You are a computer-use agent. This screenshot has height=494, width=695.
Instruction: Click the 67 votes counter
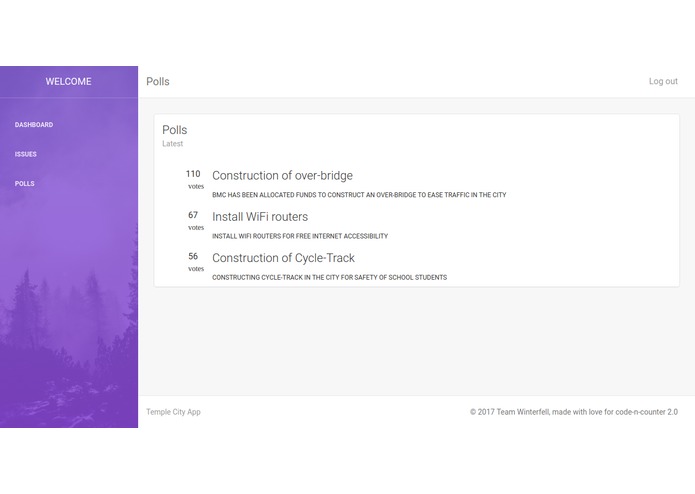[x=195, y=220]
